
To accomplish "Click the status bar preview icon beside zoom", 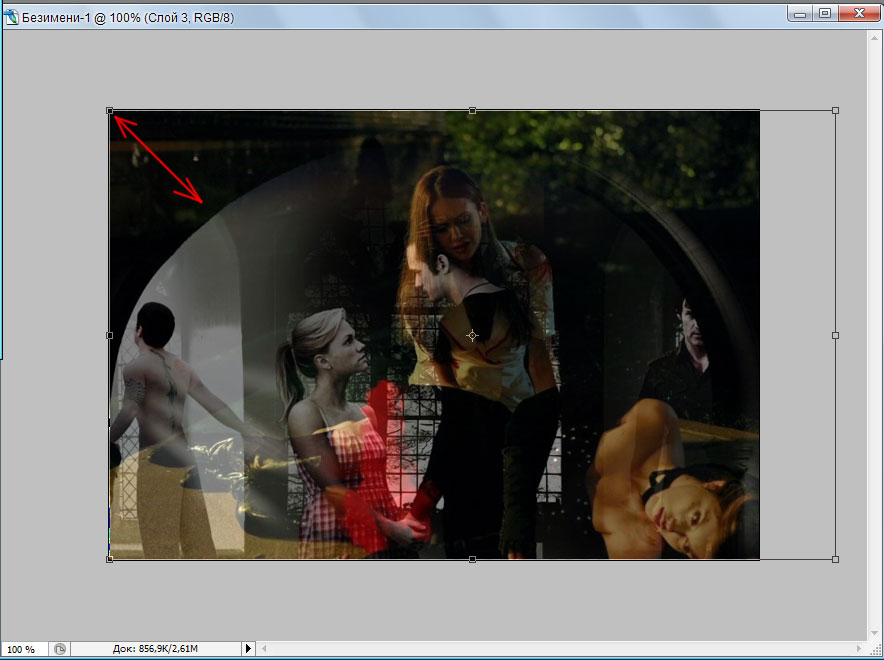I will click(60, 649).
